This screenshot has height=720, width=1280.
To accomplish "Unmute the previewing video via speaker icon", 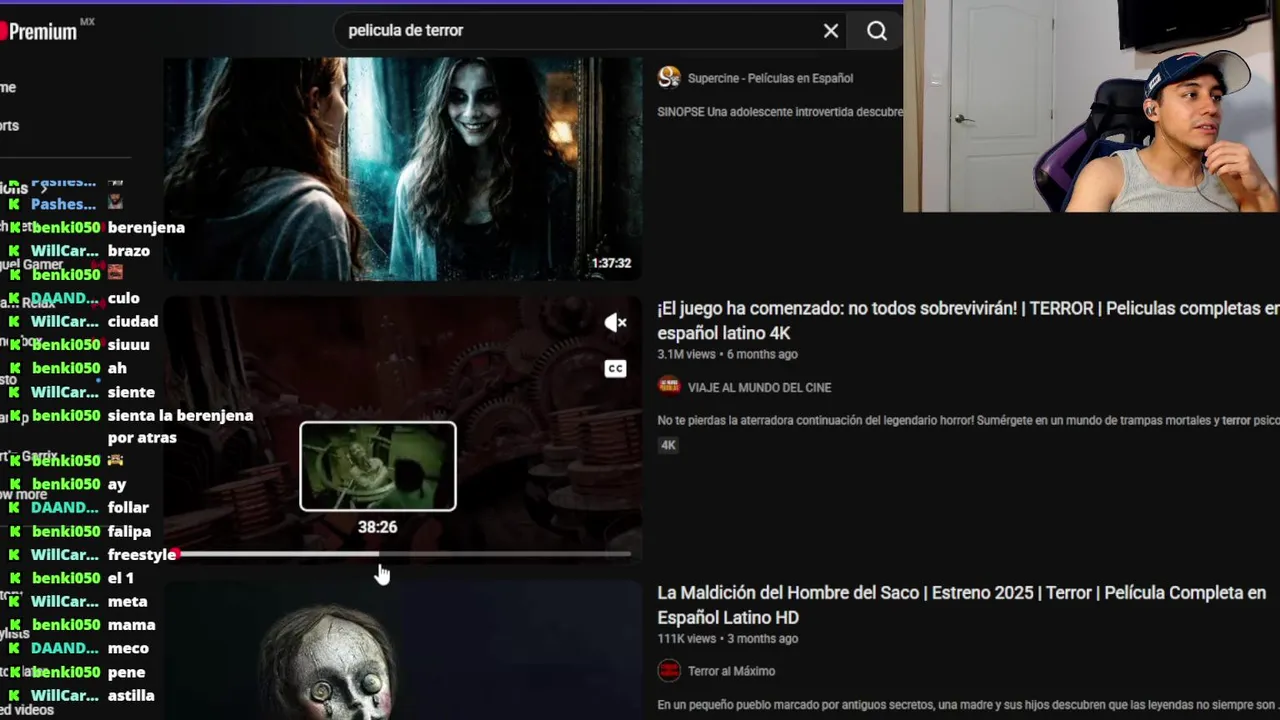I will (615, 322).
